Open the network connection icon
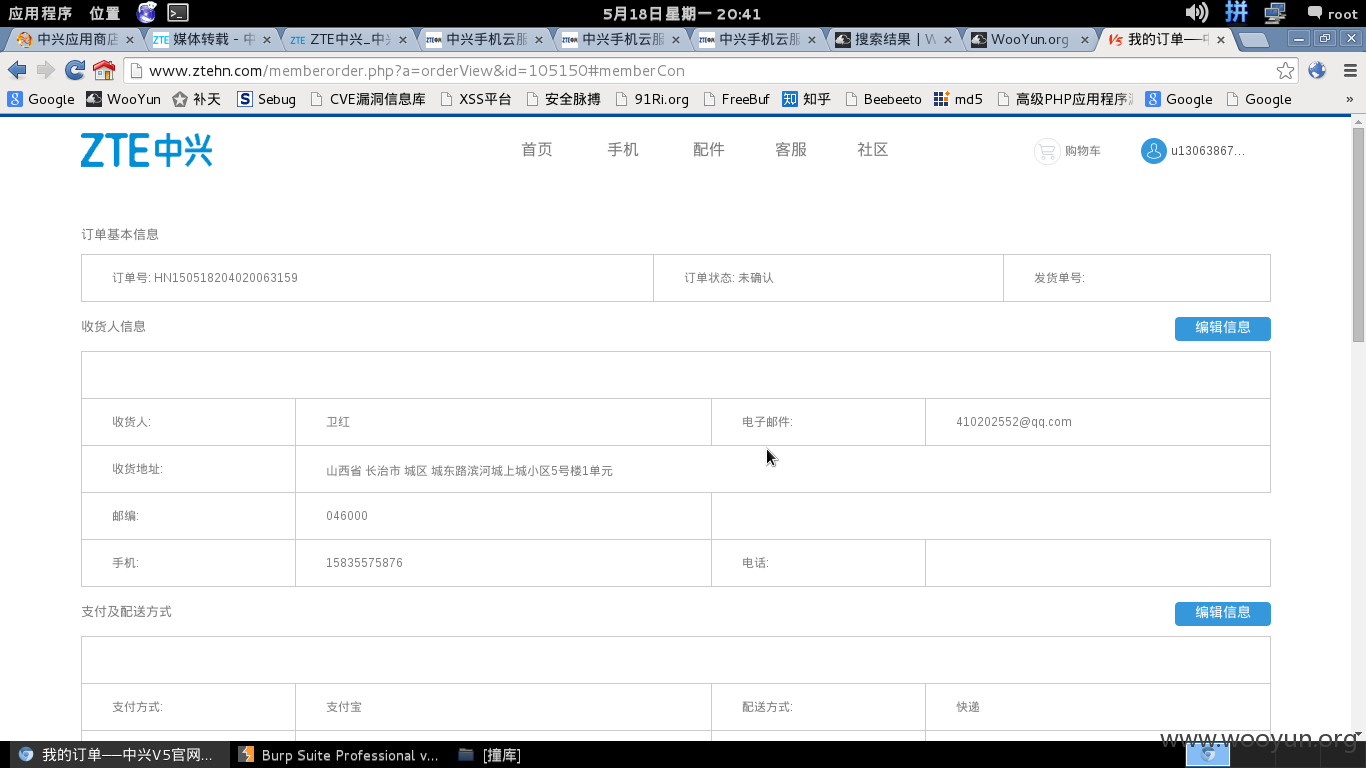Screen dimensions: 1366x768 1275,13
